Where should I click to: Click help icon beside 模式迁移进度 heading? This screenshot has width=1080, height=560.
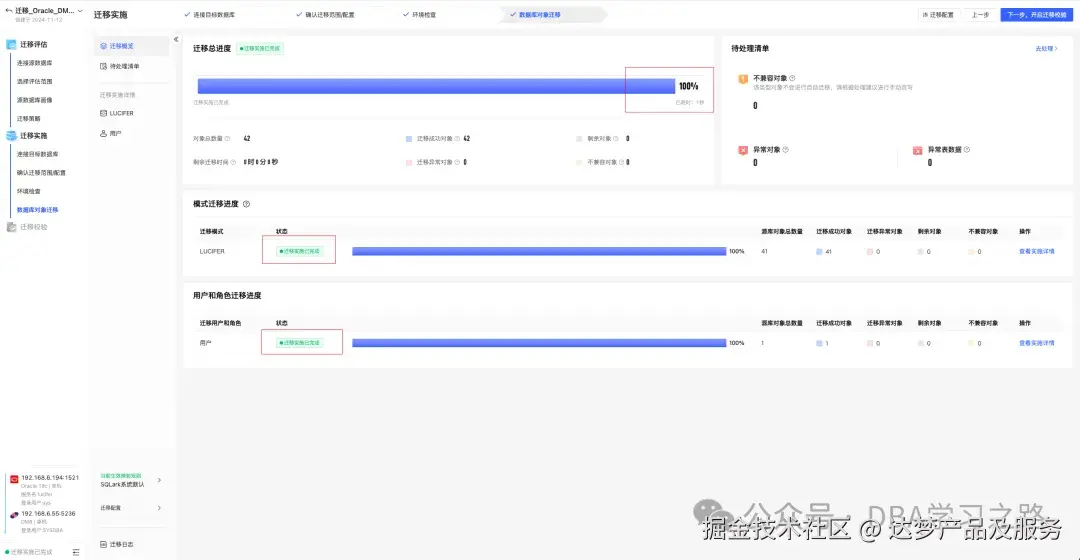(247, 204)
